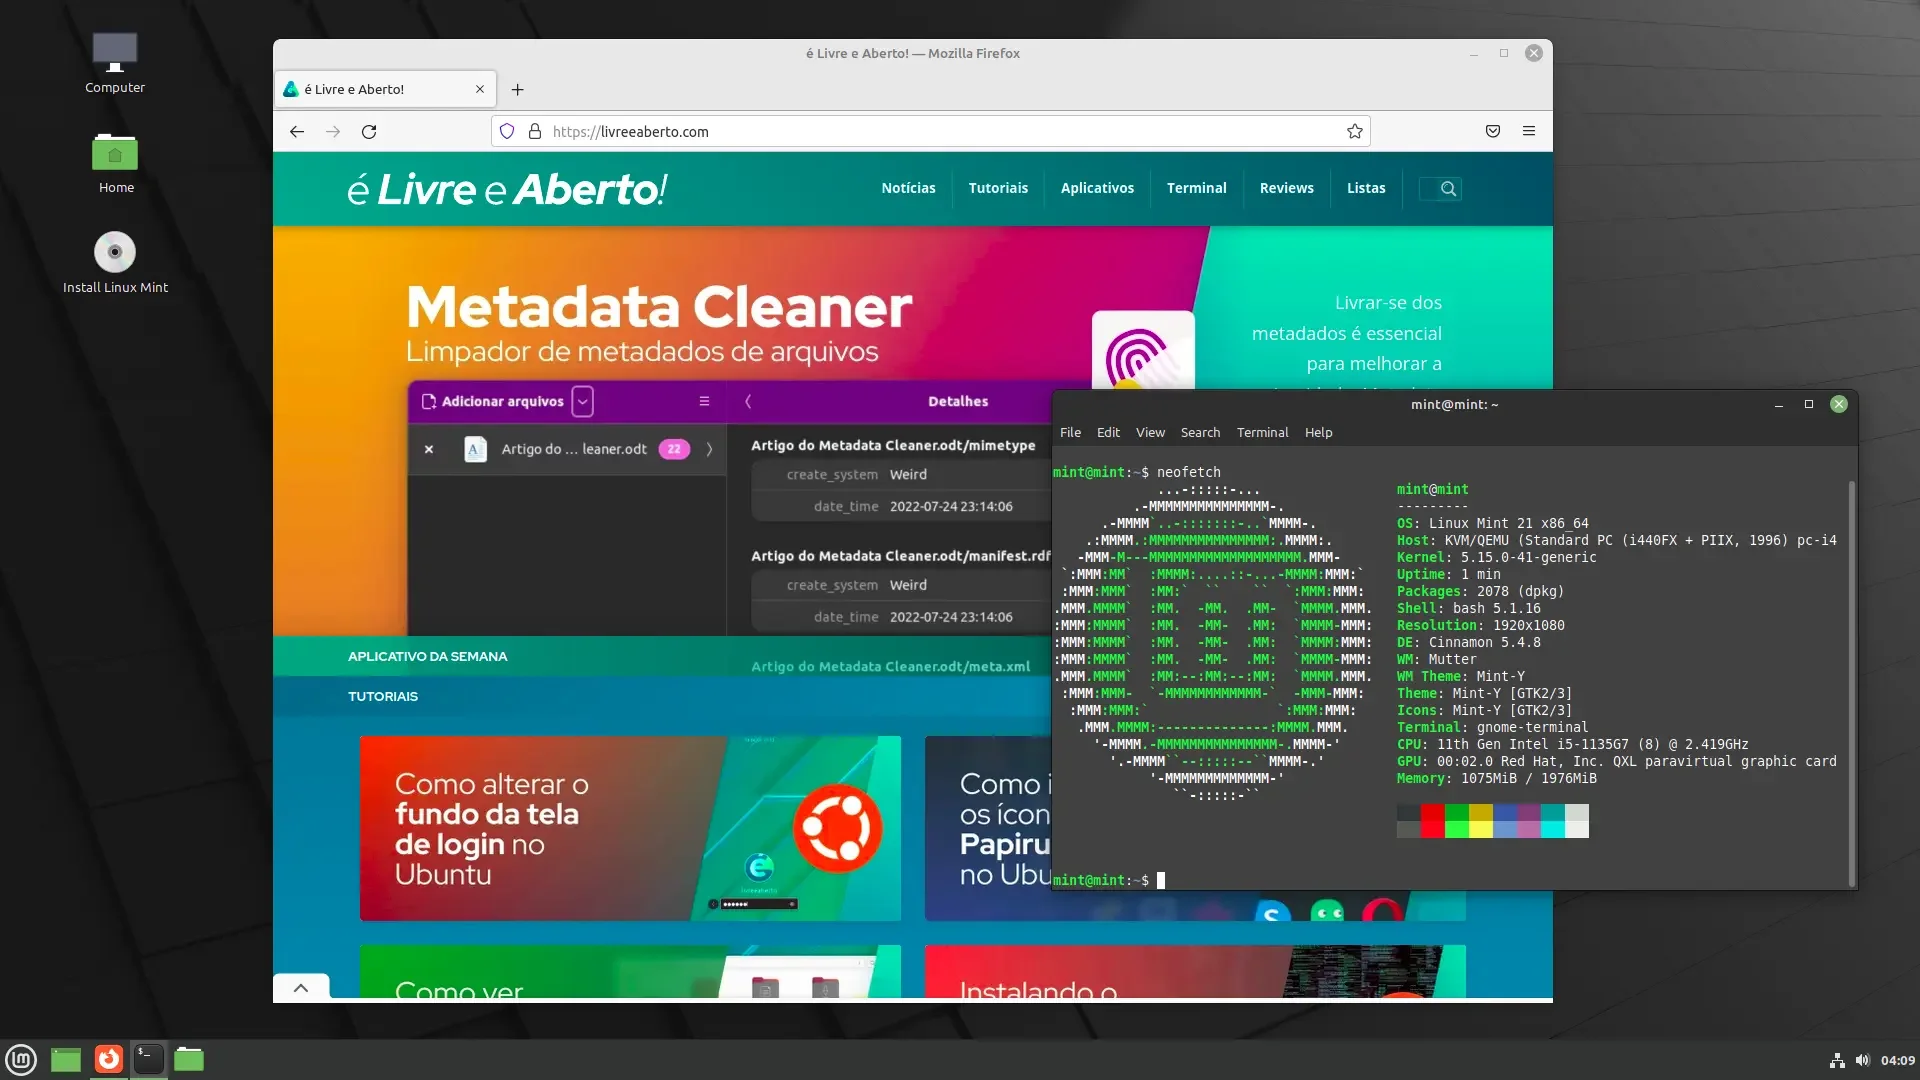
Task: Open the Aplicativos nav link
Action: pos(1097,188)
